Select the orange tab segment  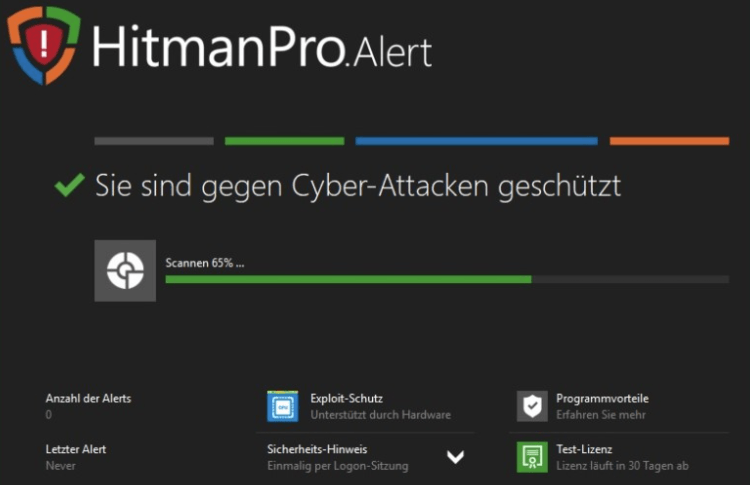(669, 141)
